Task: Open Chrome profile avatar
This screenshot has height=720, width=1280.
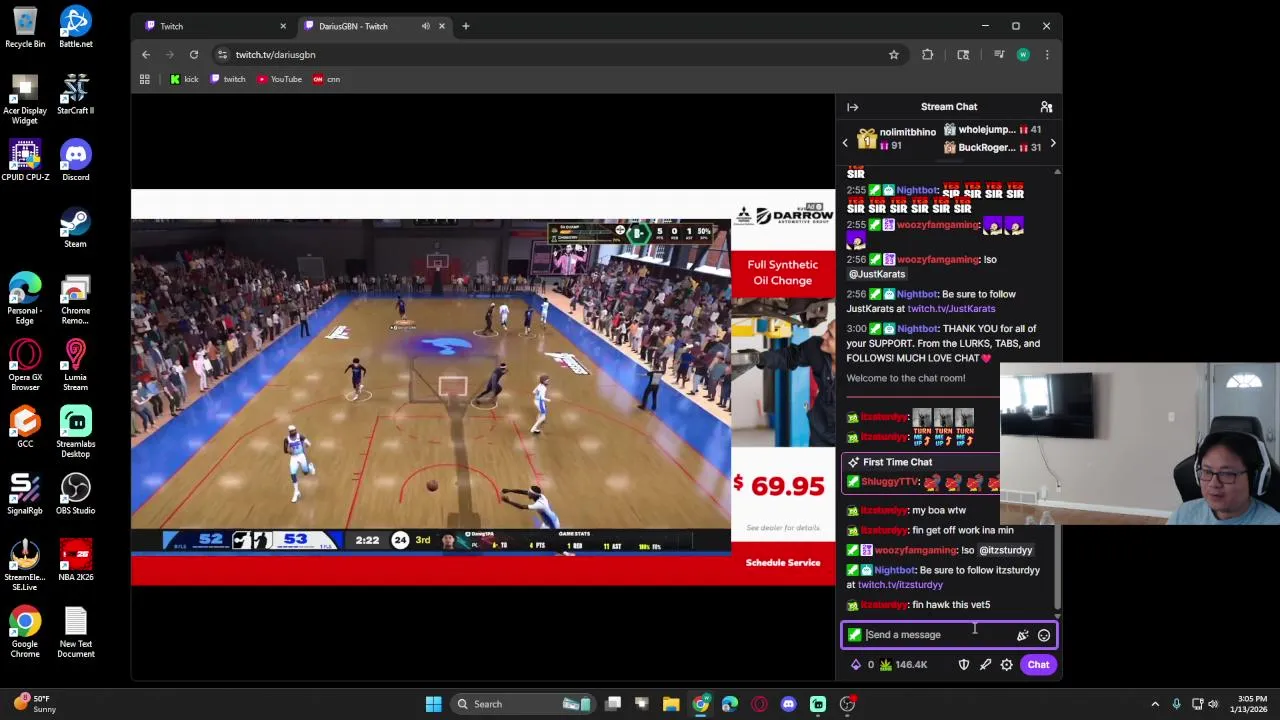Action: pos(1023,55)
